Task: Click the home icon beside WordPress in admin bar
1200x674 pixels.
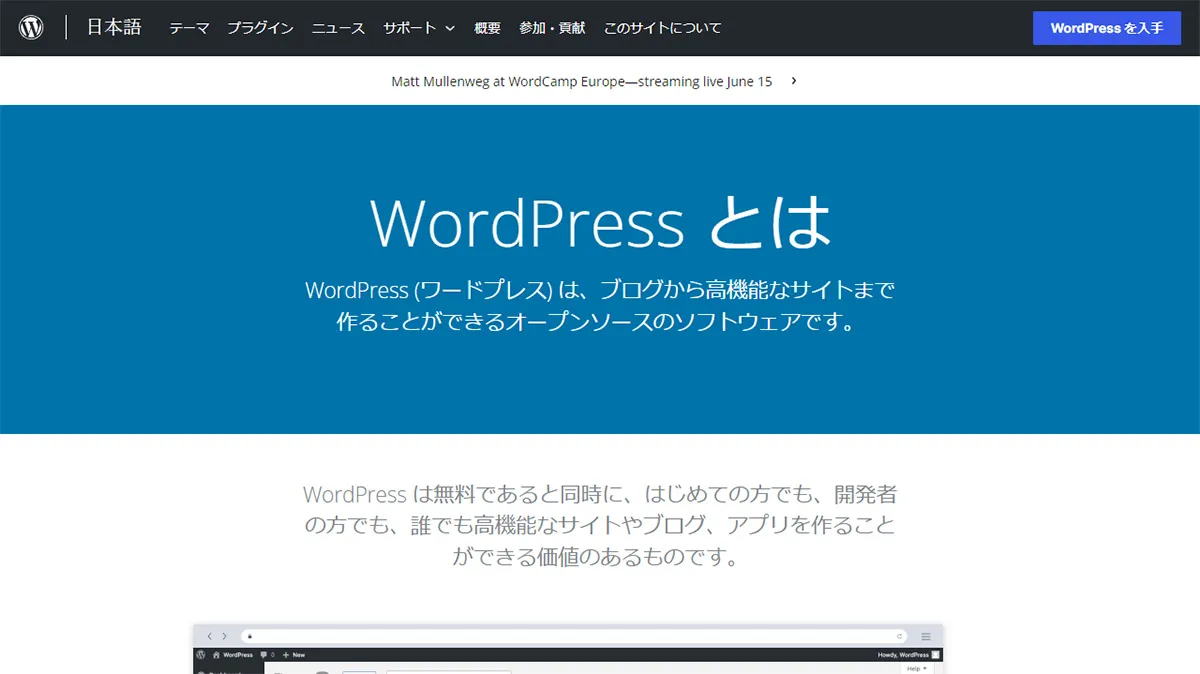Action: pos(217,654)
